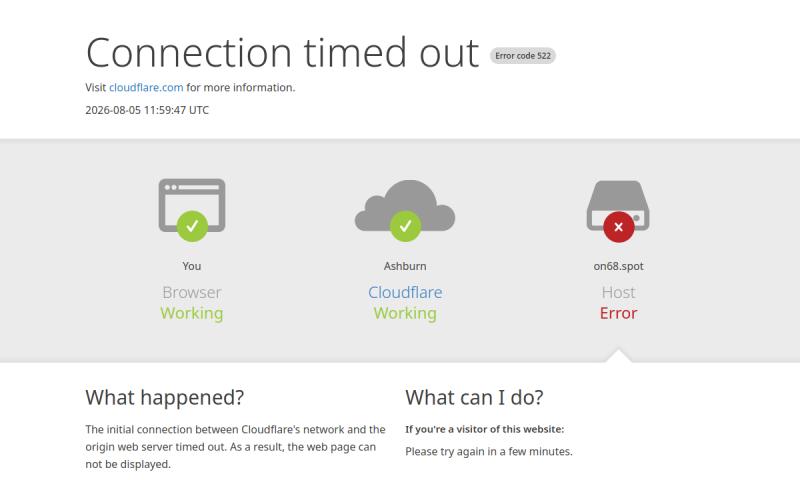Click the browser window icon

192,205
